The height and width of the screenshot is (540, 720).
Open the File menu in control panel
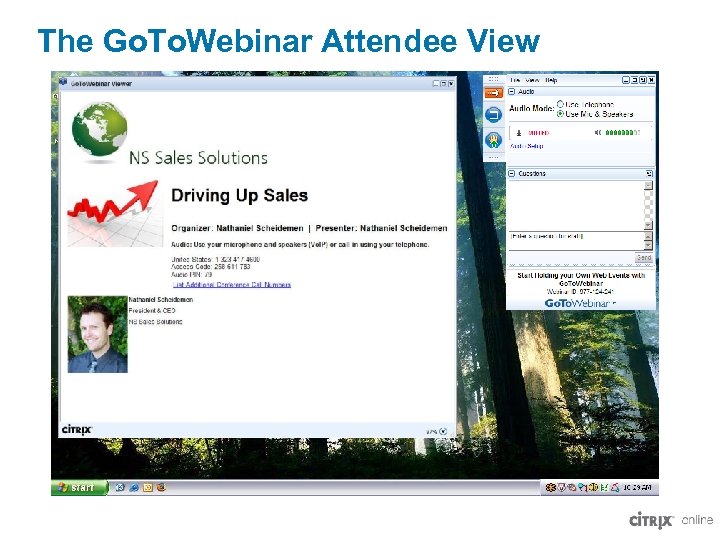pyautogui.click(x=515, y=80)
